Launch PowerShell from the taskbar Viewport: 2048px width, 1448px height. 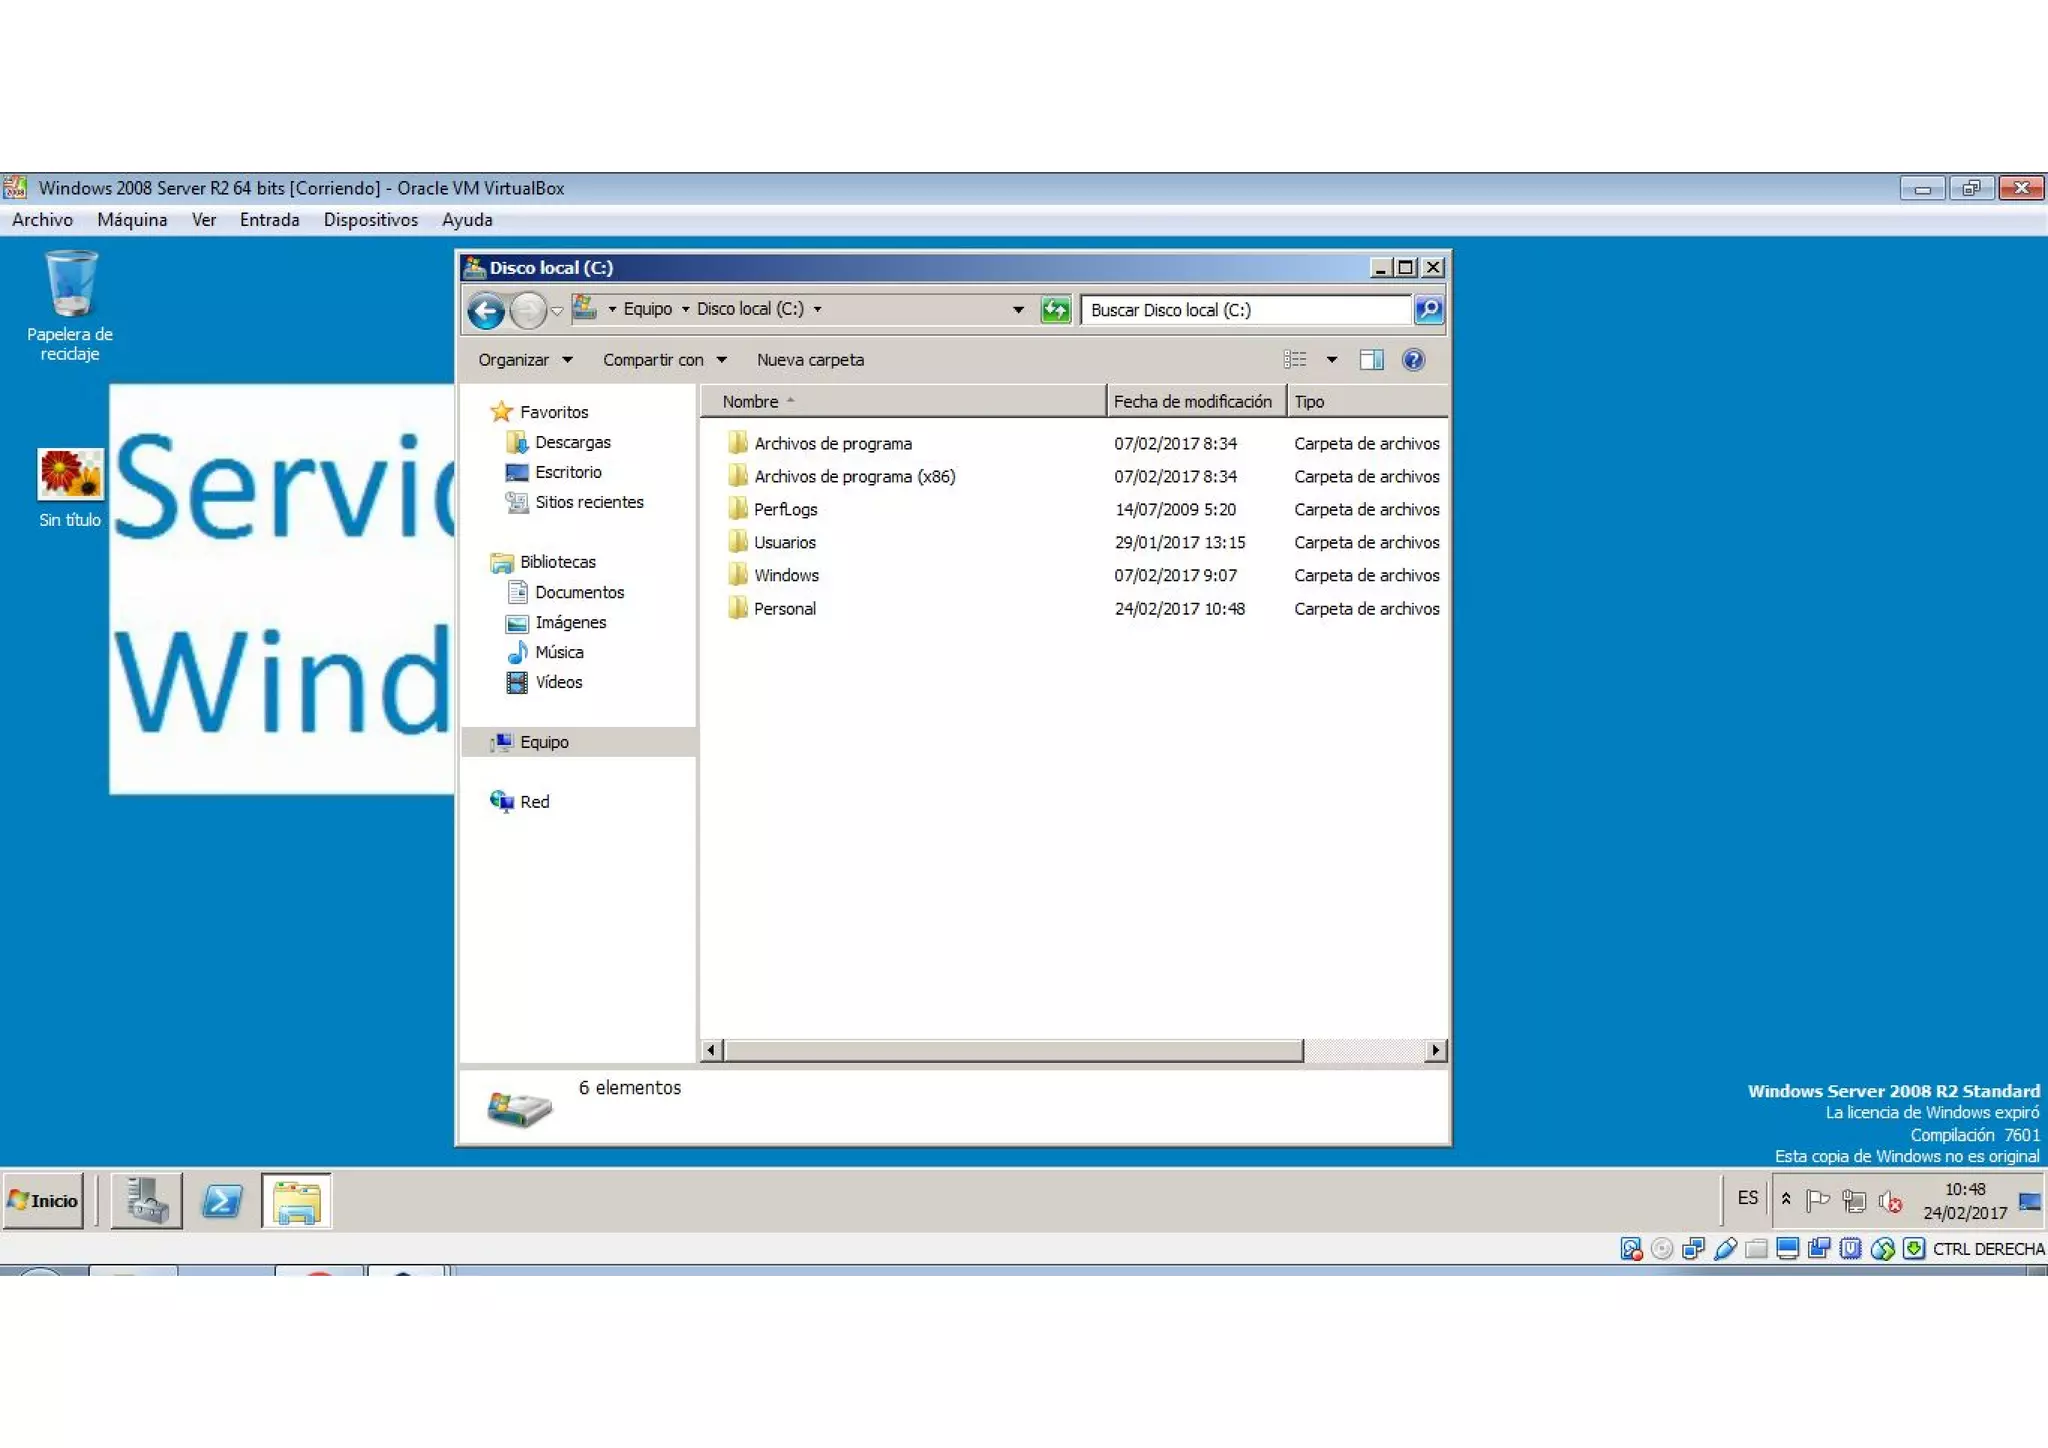click(x=222, y=1200)
